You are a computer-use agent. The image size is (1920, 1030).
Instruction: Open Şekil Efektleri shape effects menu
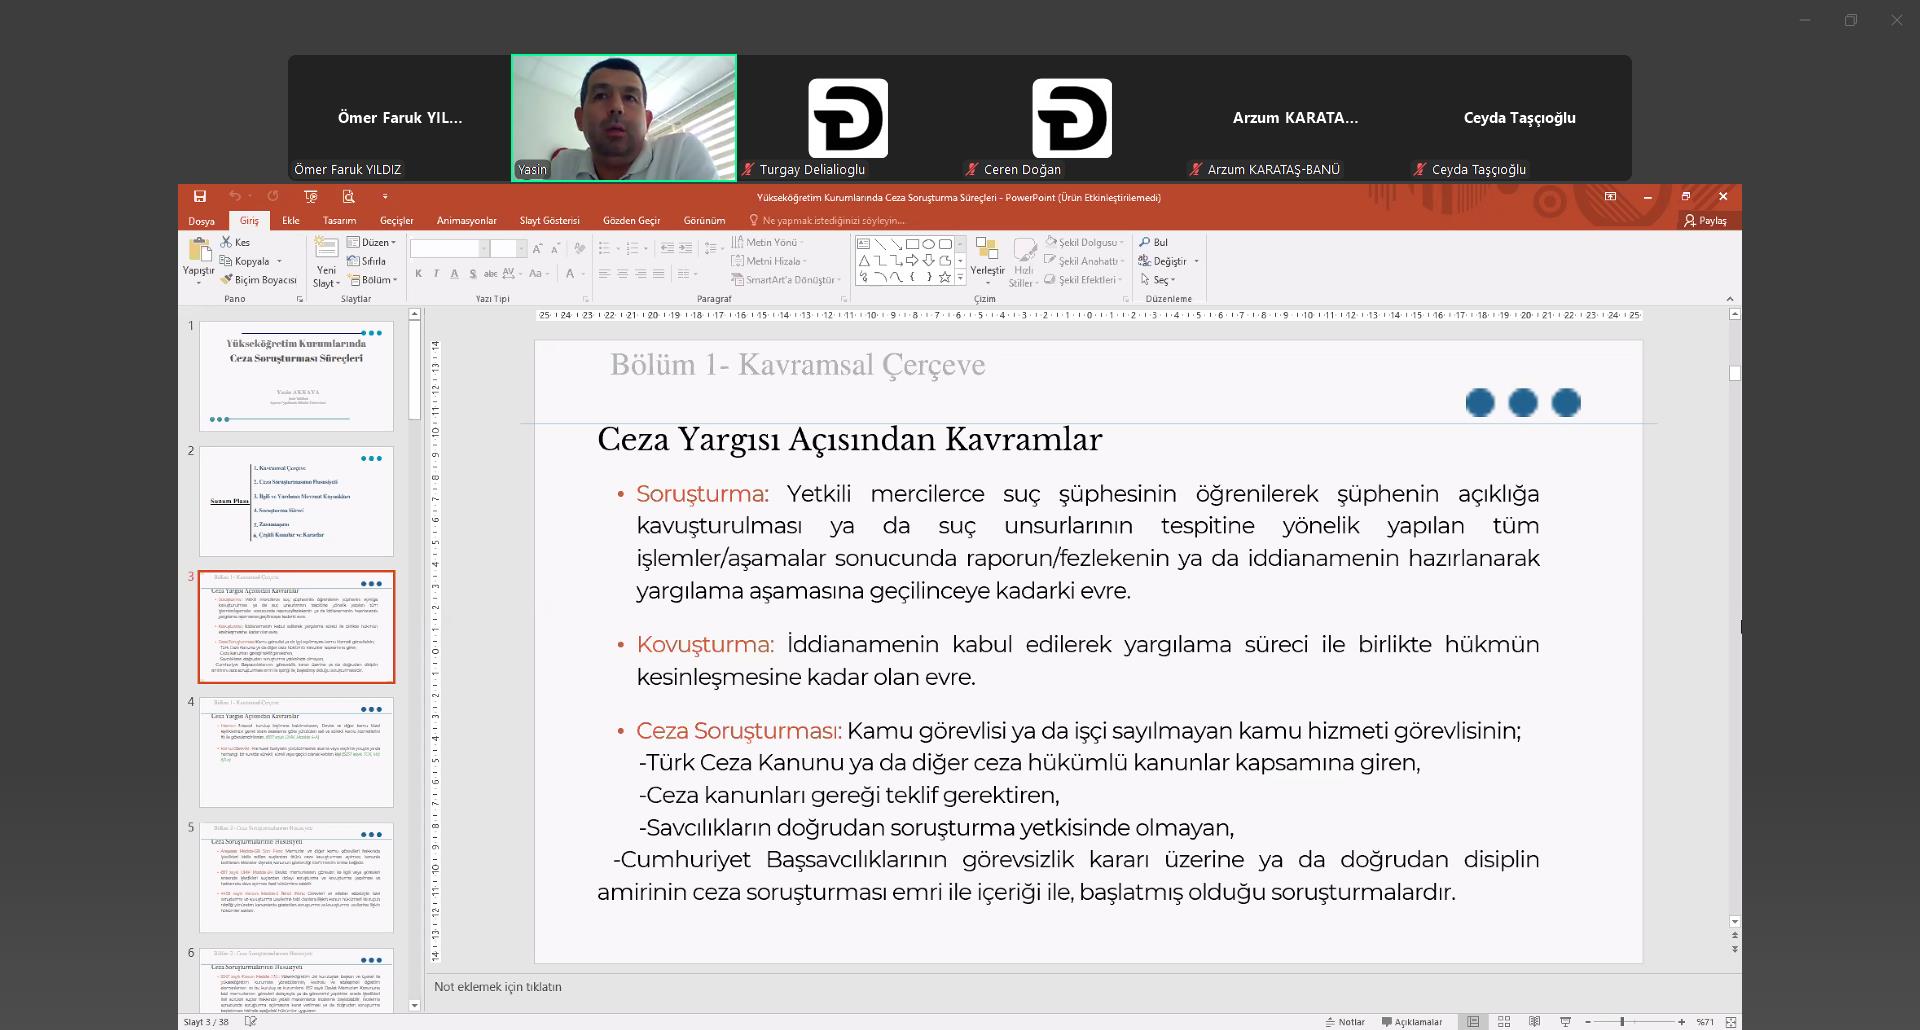coord(1084,280)
